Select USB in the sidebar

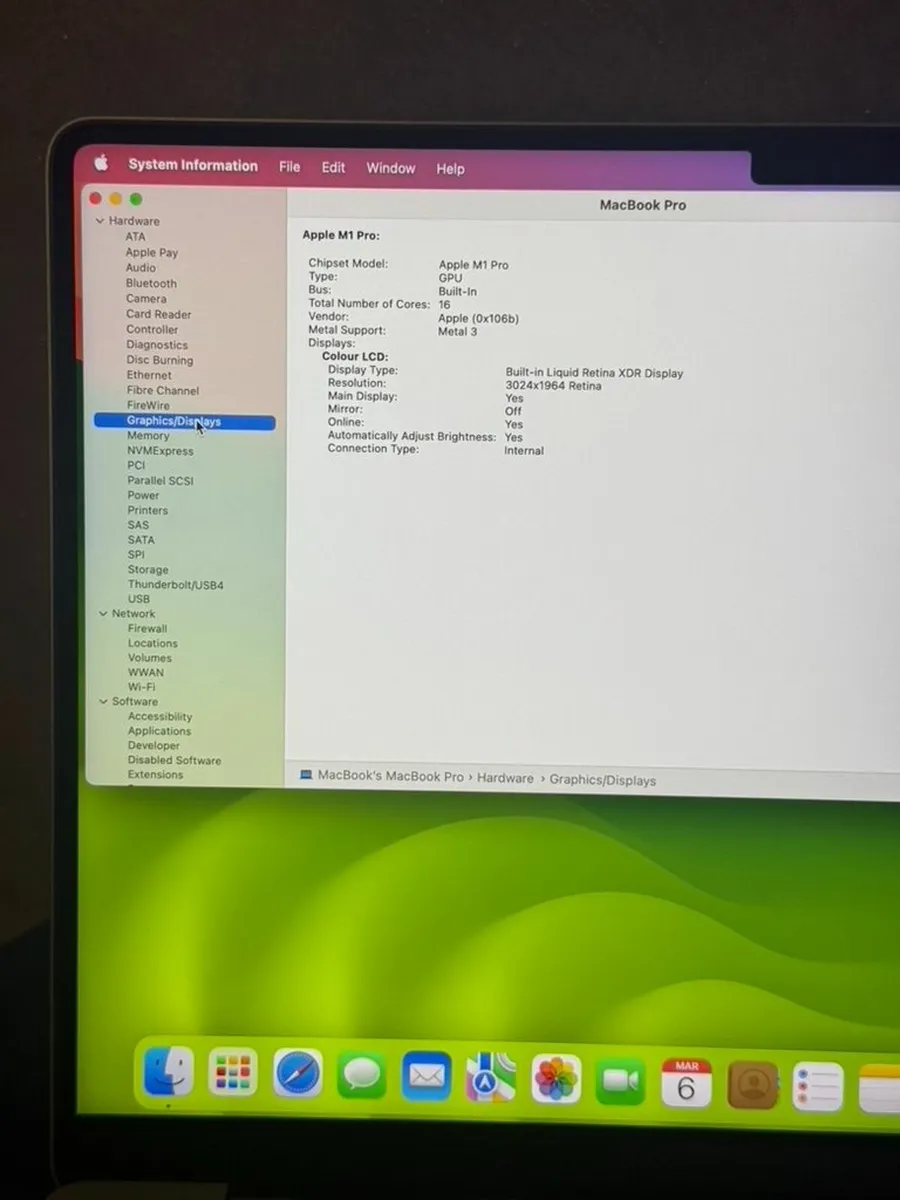click(139, 599)
